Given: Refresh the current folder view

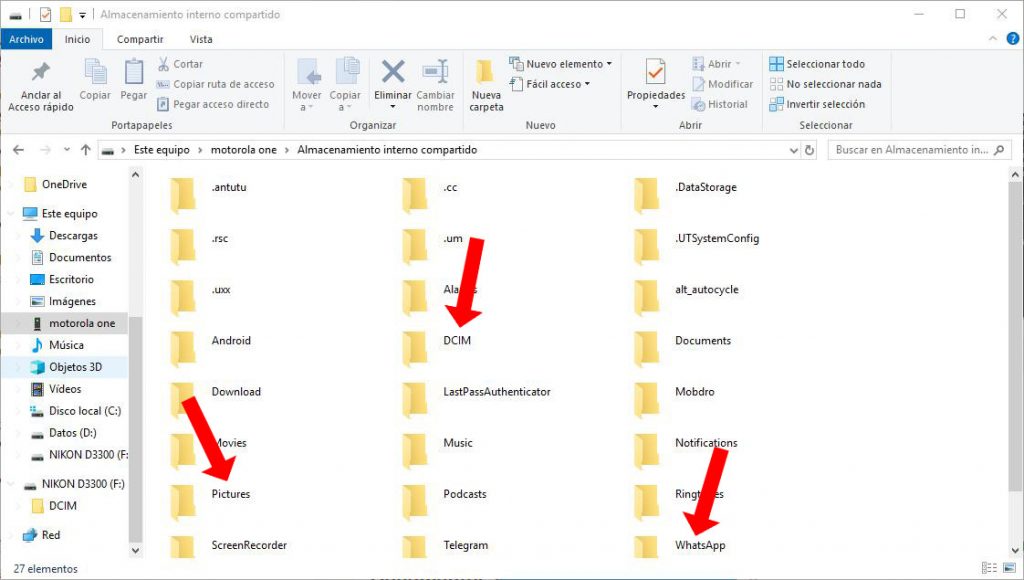Looking at the screenshot, I should click(809, 150).
